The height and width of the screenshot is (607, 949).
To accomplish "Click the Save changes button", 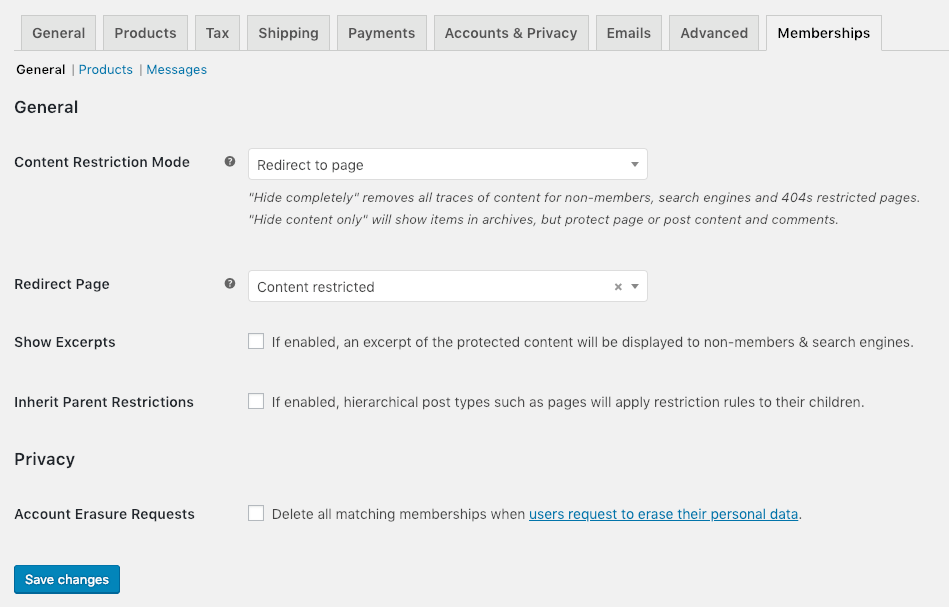I will (x=66, y=579).
